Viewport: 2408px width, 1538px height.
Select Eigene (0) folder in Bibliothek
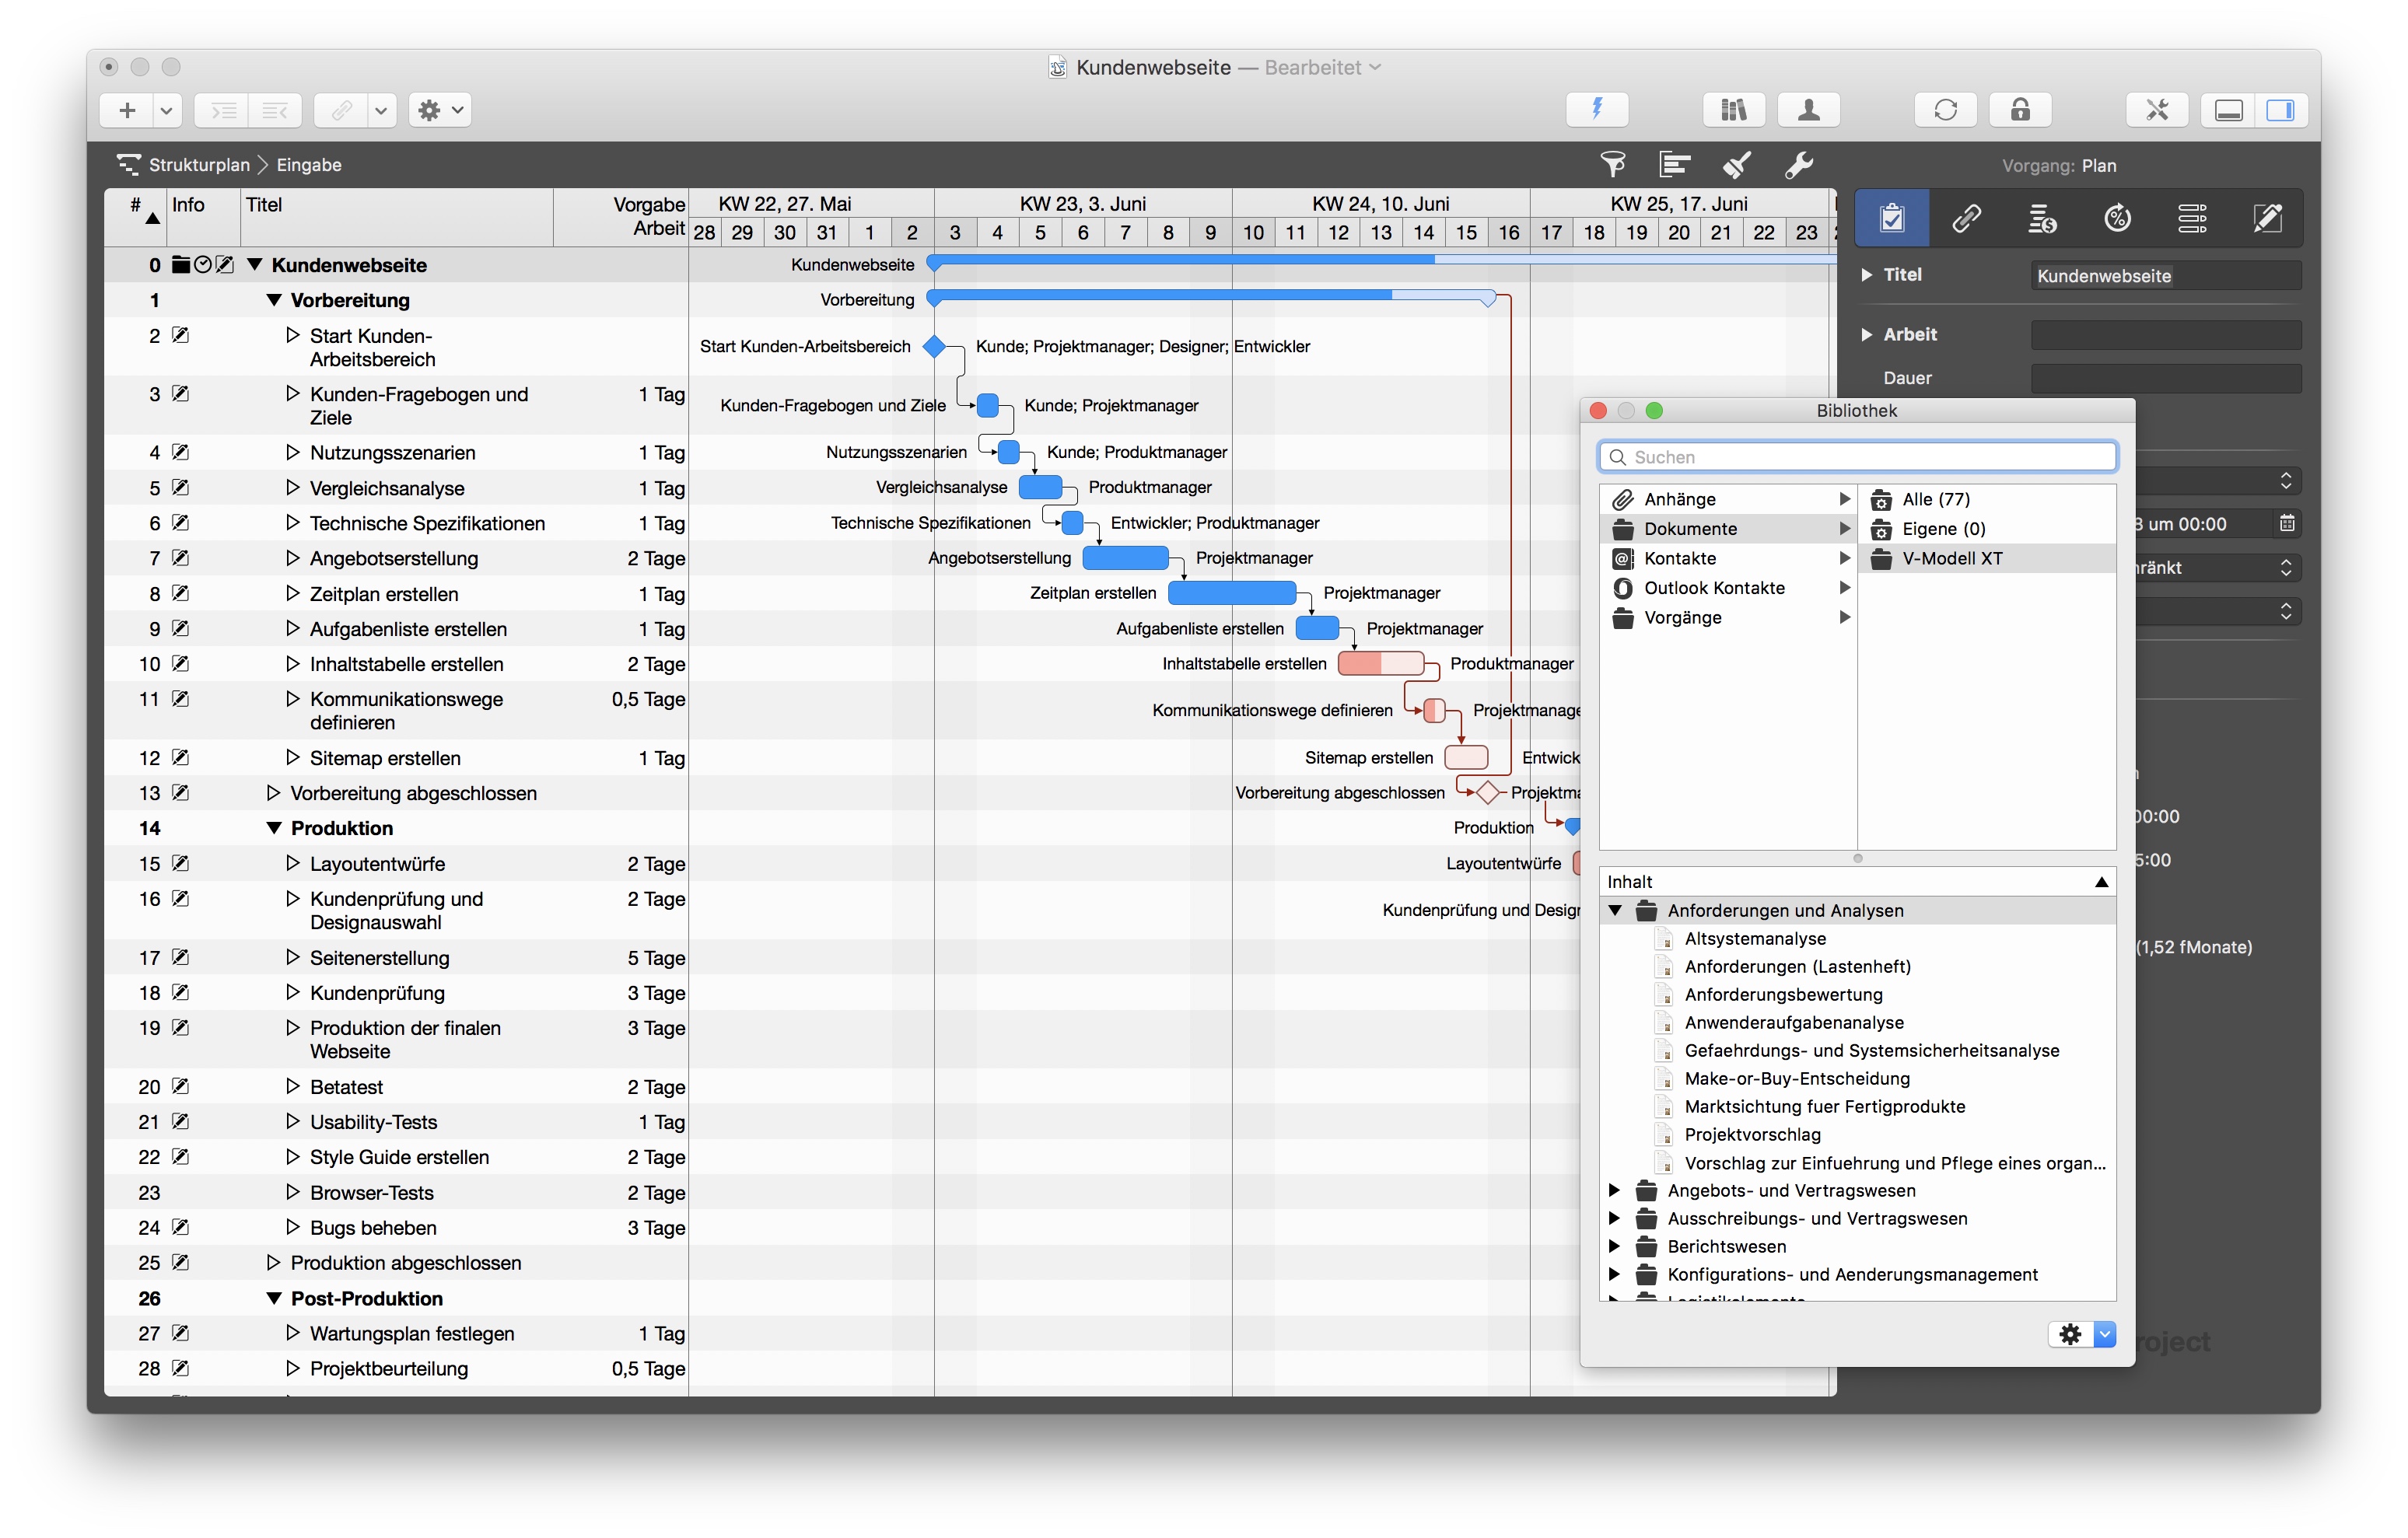pyautogui.click(x=1987, y=529)
